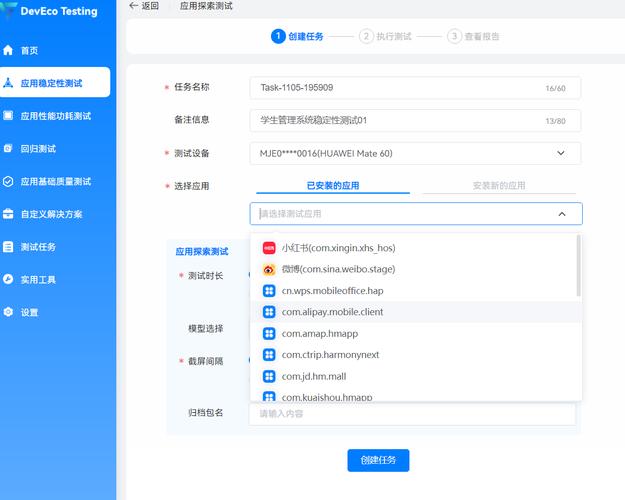Open the custom solutions menu item

(51, 214)
